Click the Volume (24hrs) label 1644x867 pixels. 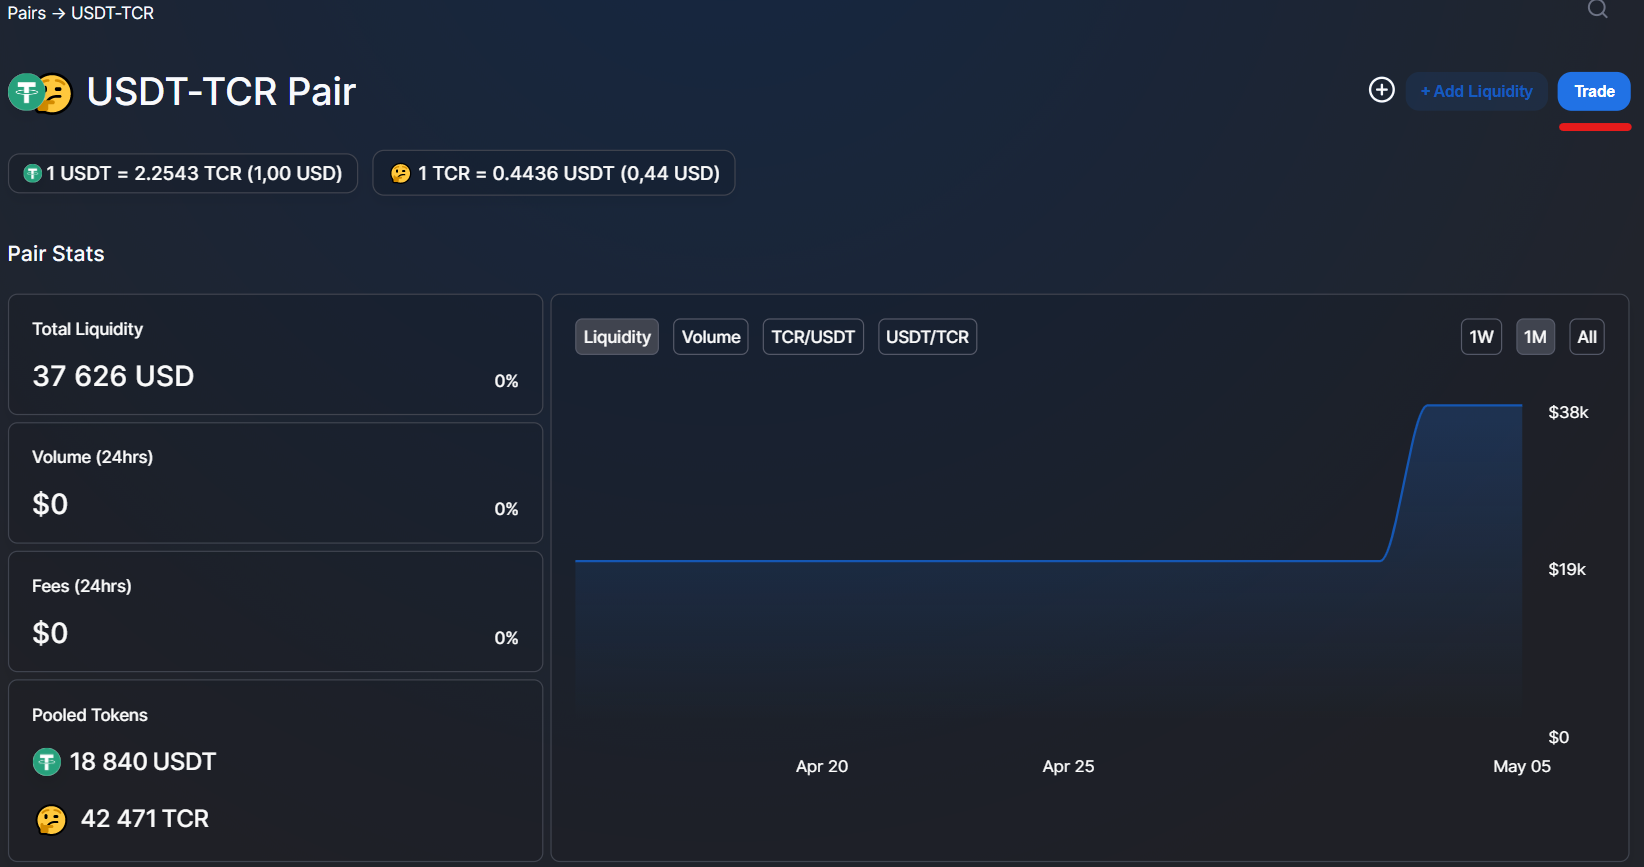tap(92, 457)
